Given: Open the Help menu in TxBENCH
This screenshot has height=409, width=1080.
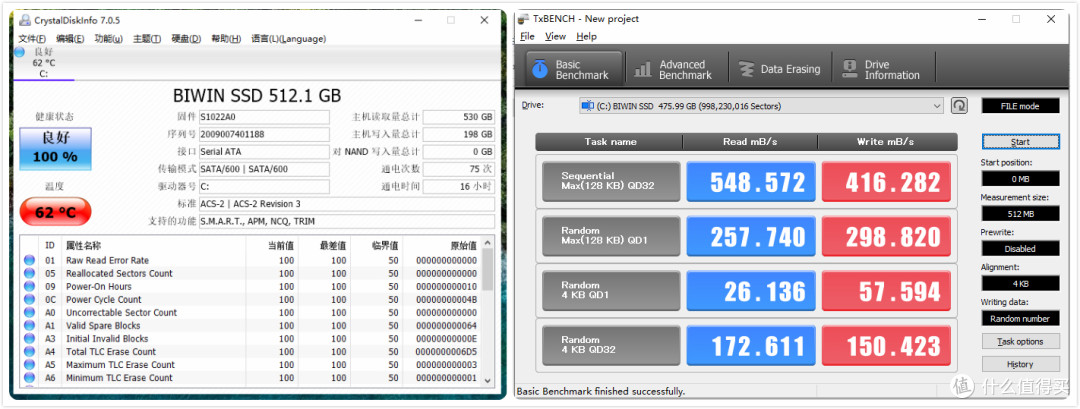Looking at the screenshot, I should pyautogui.click(x=587, y=36).
